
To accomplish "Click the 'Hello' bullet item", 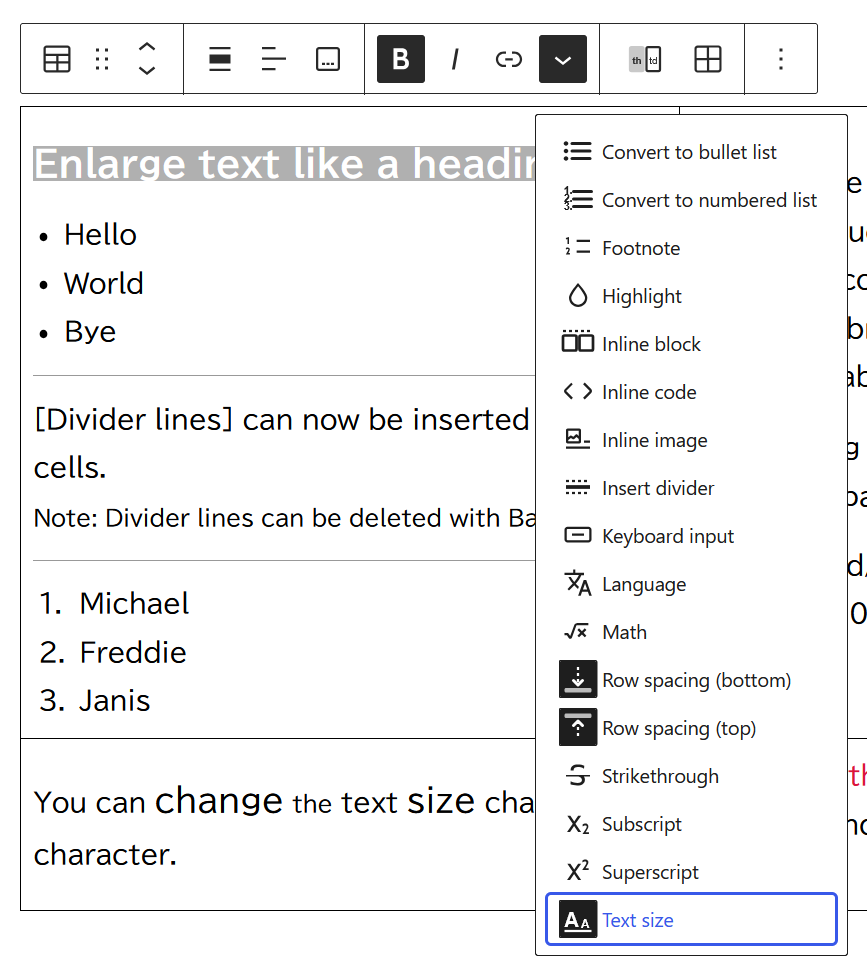I will (x=100, y=235).
